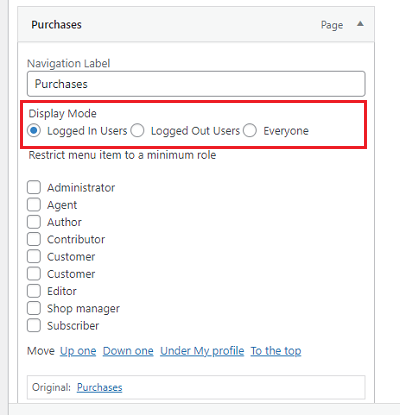
Task: Click the To the top link
Action: click(276, 351)
